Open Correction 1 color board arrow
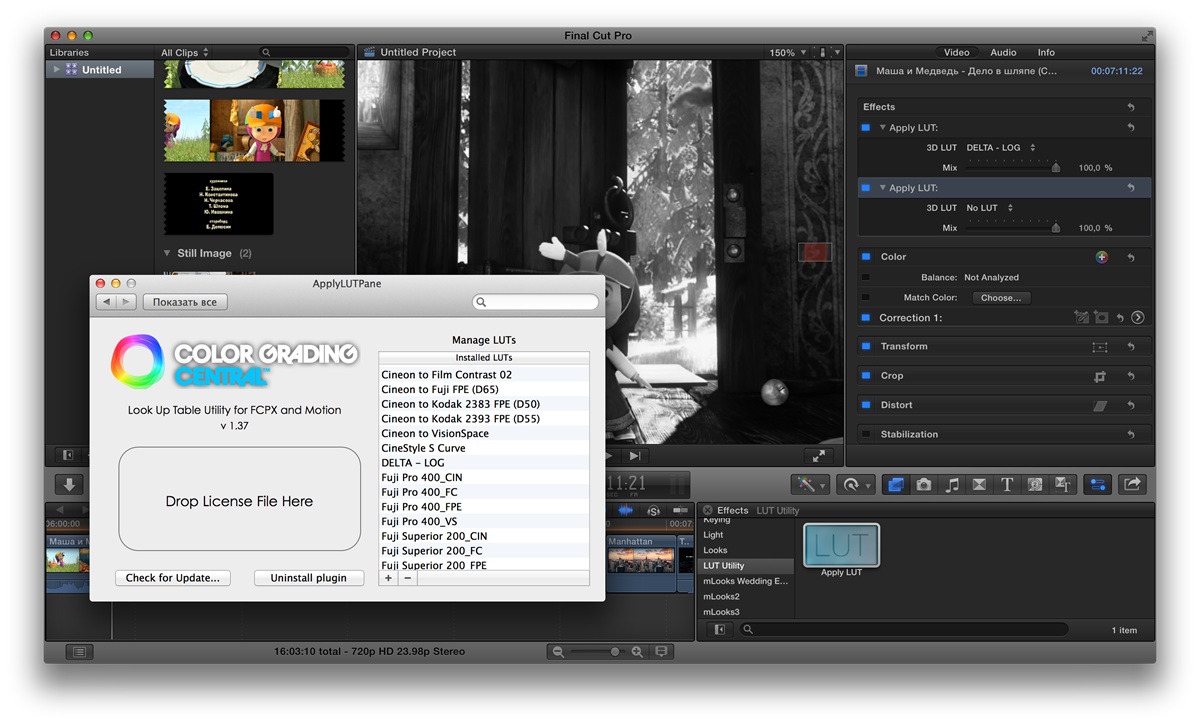This screenshot has height=724, width=1200. pyautogui.click(x=1137, y=318)
